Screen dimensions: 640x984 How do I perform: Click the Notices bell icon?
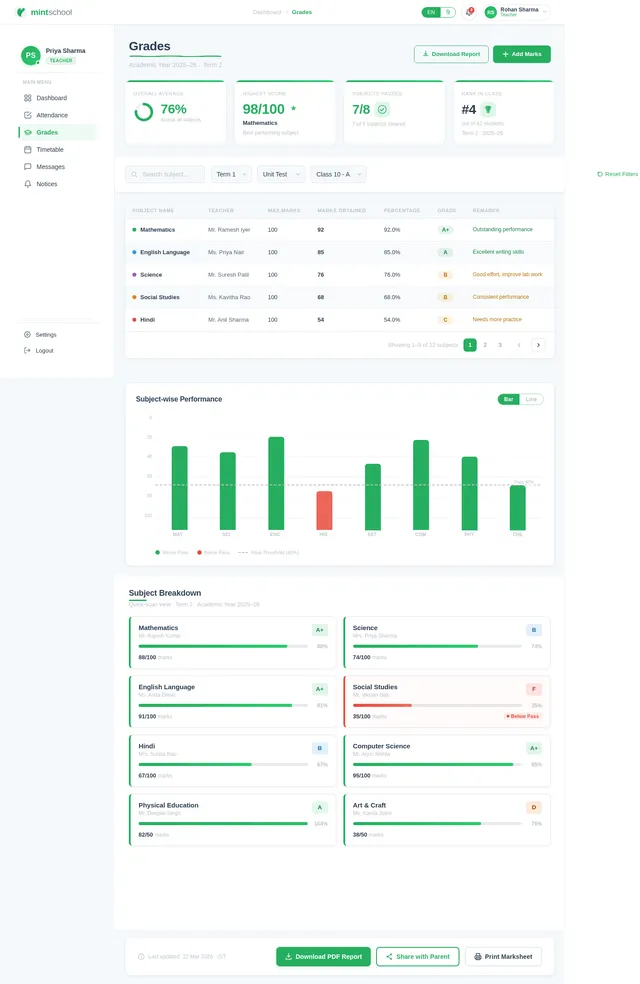point(28,184)
